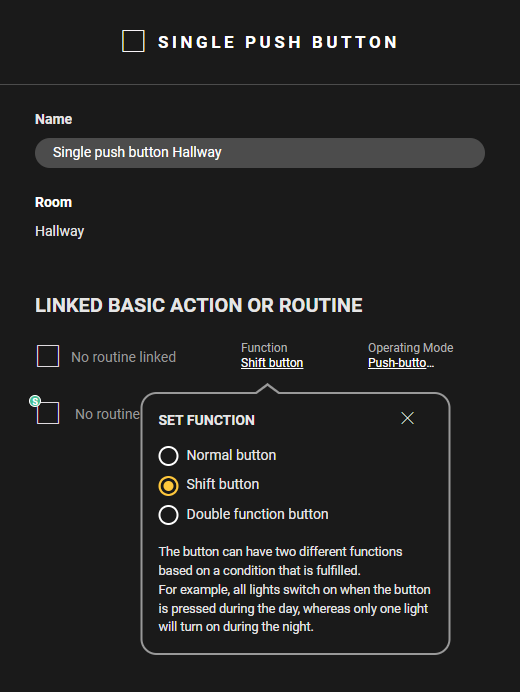Click the LINKED BASIC ACTION OR ROUTINE heading
This screenshot has width=520, height=692.
[x=199, y=305]
